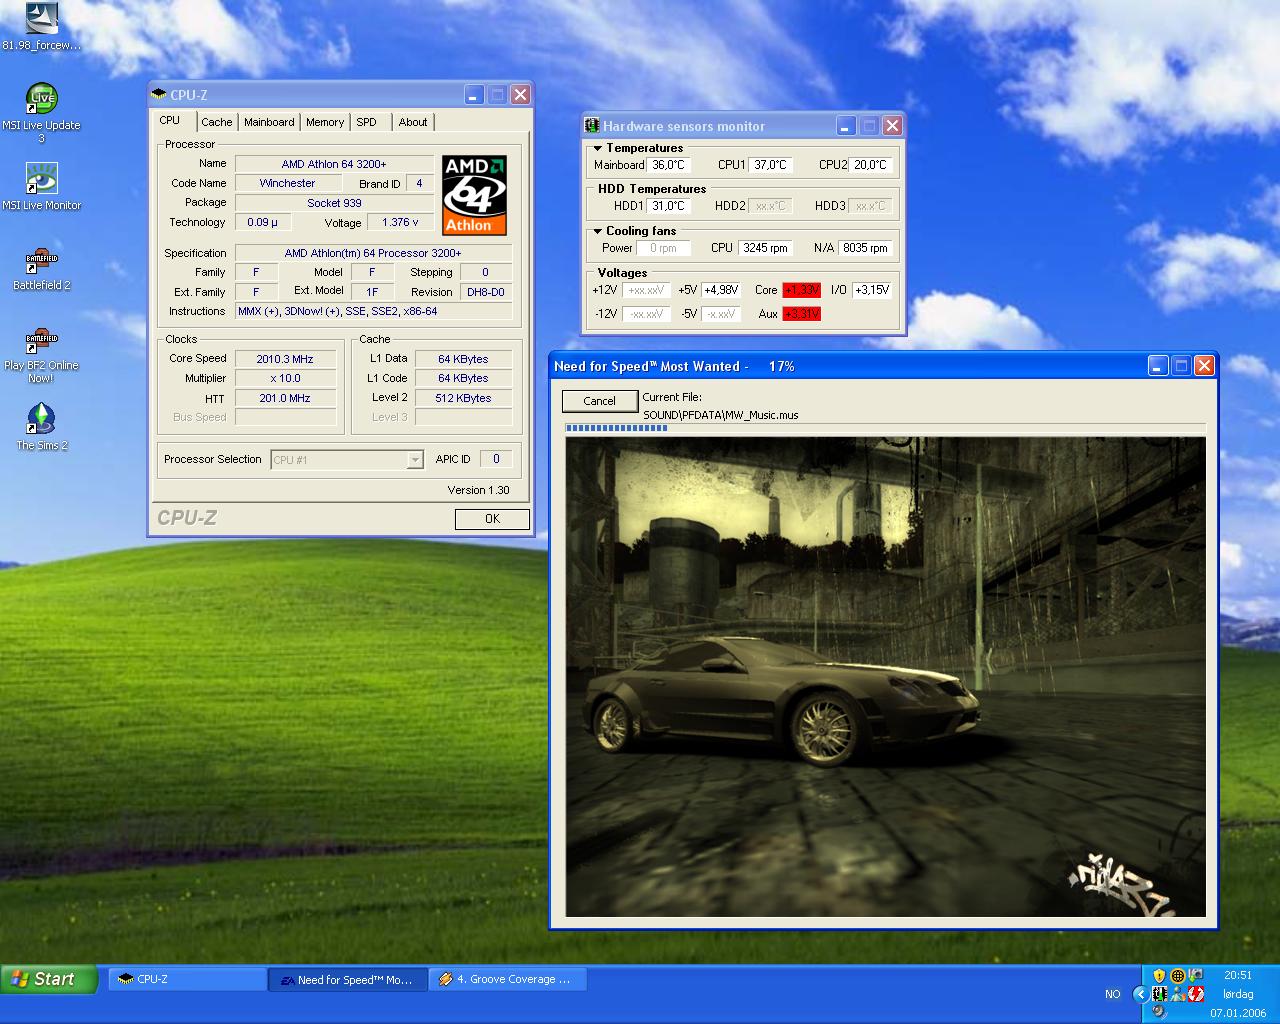
Task: Click the AMD Athlon 64 logo in CPU-Z
Action: point(475,195)
